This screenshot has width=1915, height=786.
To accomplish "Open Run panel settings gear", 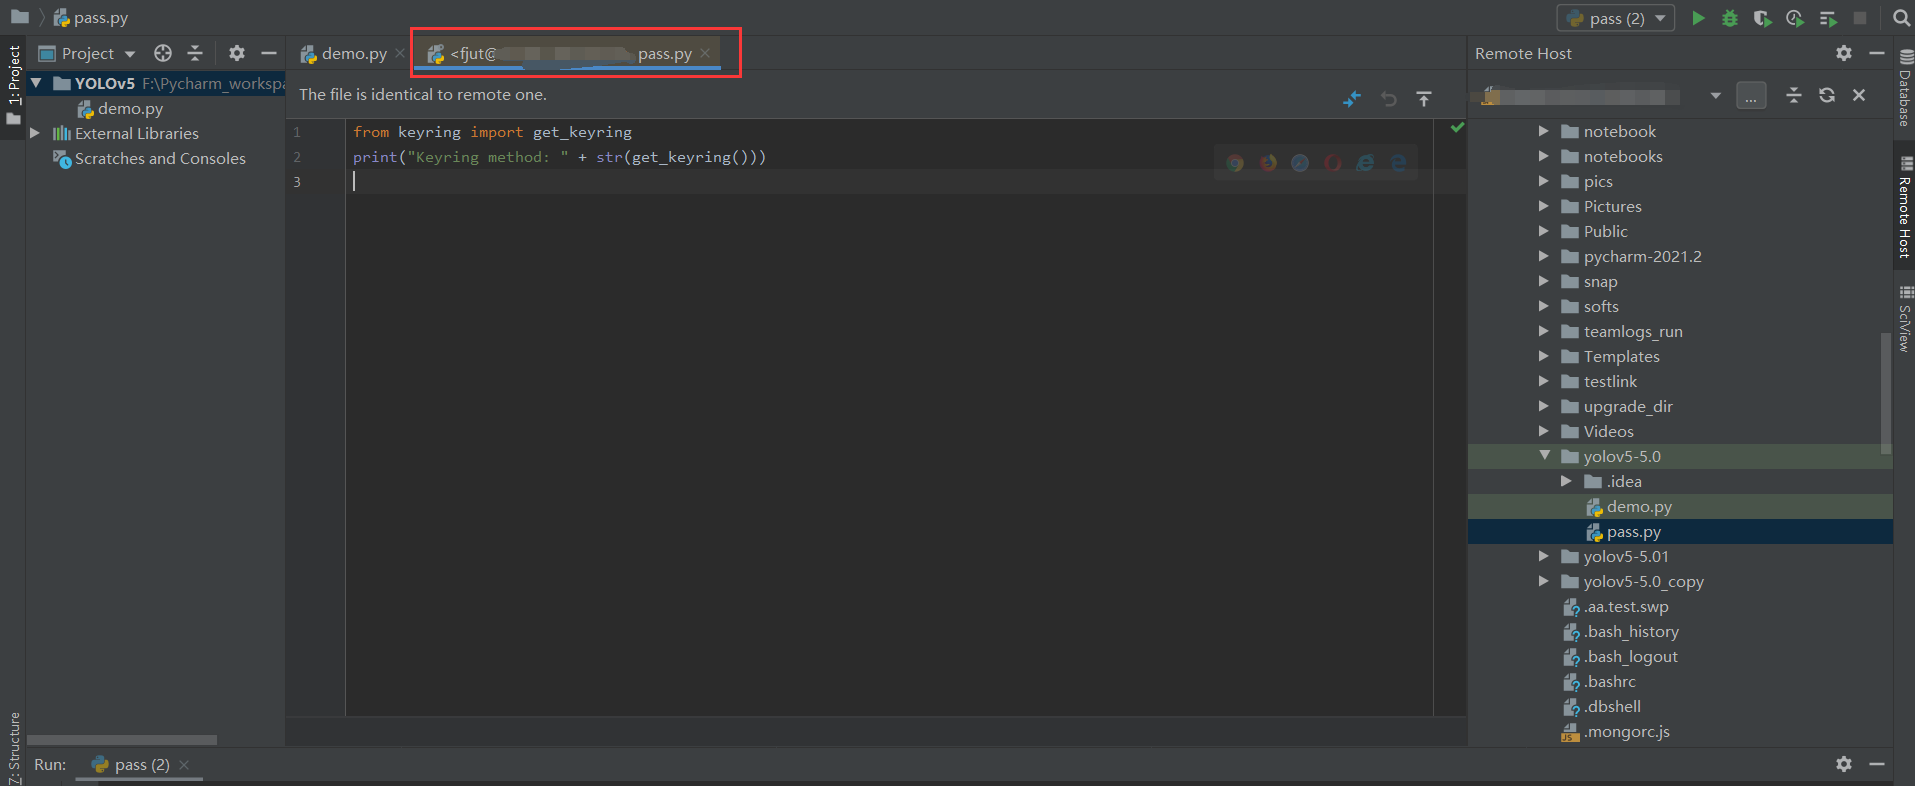I will click(x=1844, y=764).
